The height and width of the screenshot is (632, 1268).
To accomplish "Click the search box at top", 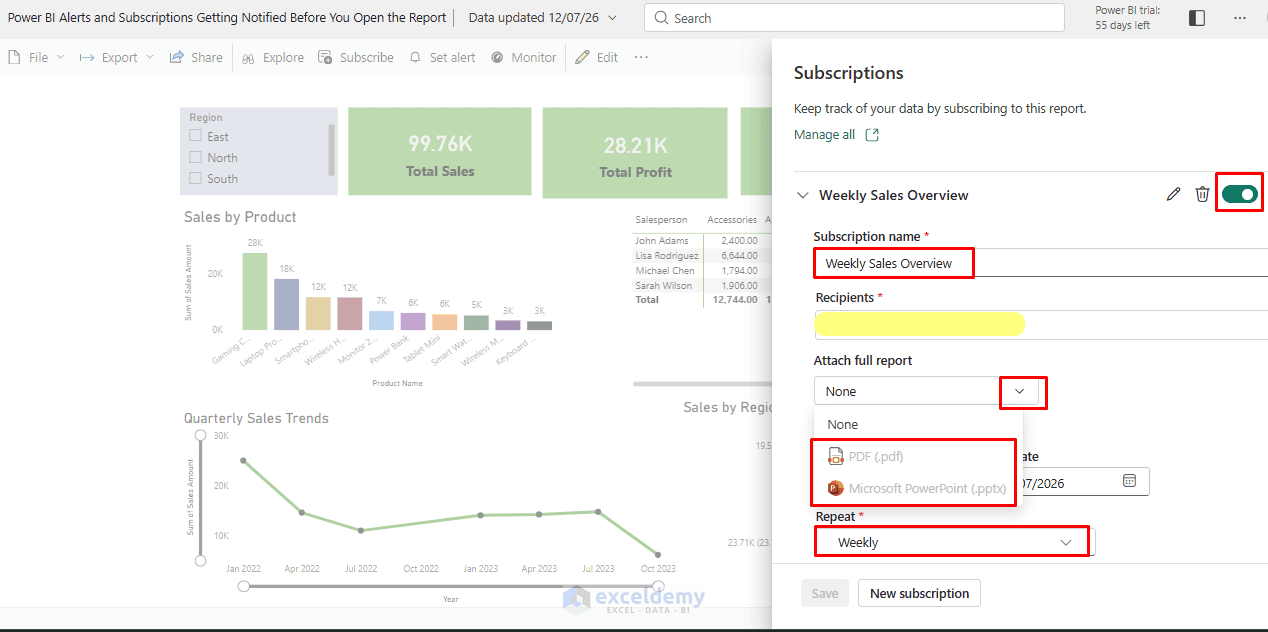I will tap(854, 18).
